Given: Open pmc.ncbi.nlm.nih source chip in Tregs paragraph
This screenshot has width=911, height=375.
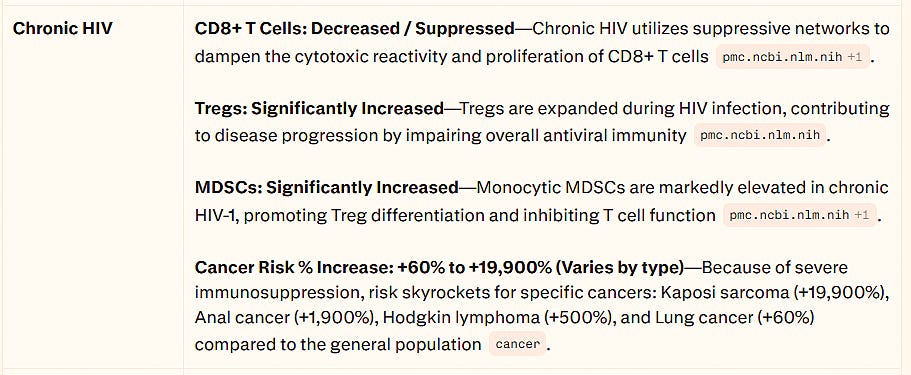Looking at the screenshot, I should pos(759,135).
